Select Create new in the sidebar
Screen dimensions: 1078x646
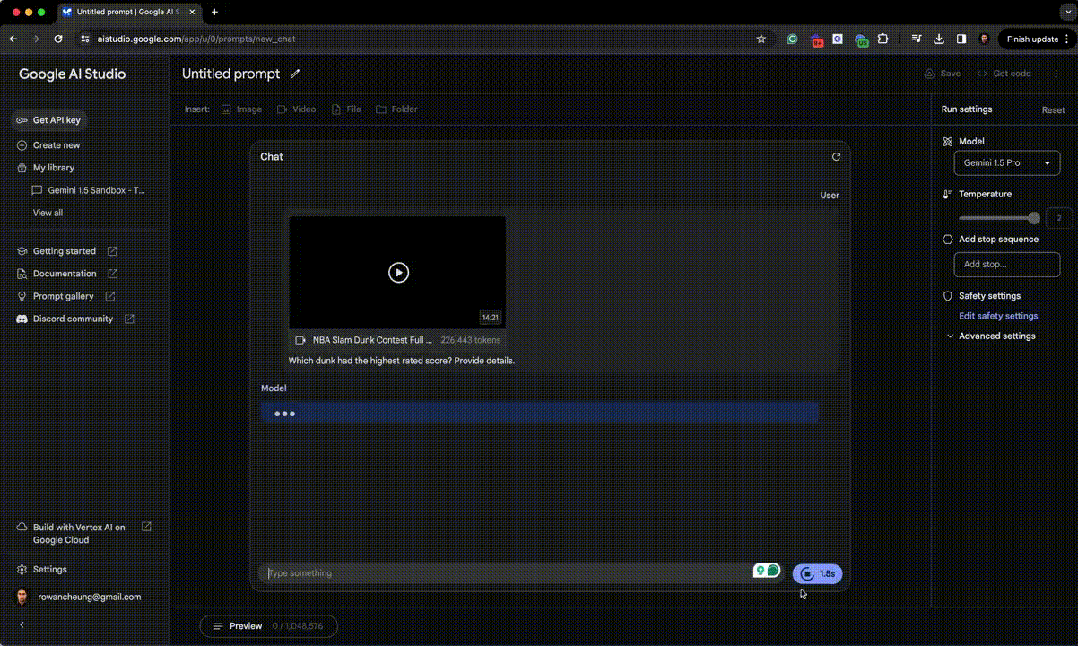tap(55, 145)
